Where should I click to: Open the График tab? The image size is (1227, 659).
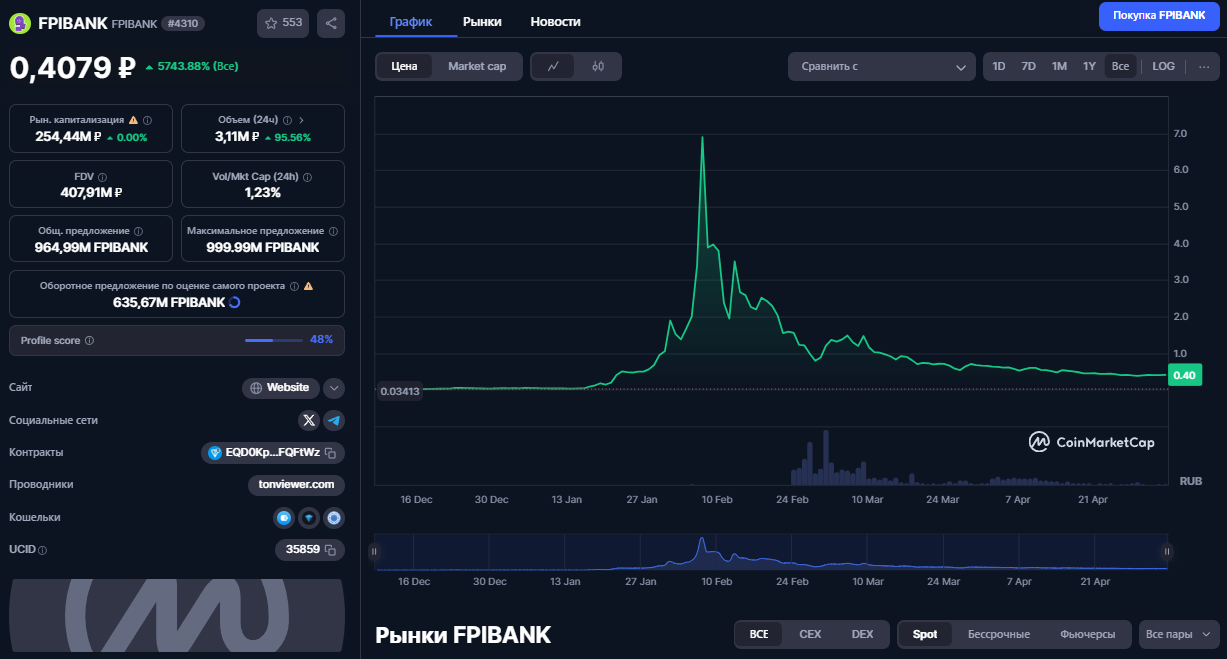point(410,21)
